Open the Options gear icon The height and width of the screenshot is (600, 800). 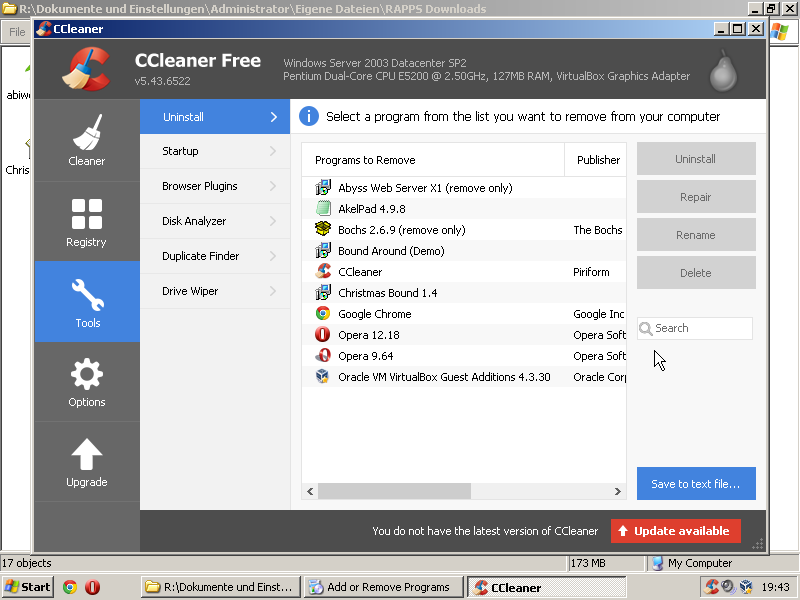click(87, 375)
